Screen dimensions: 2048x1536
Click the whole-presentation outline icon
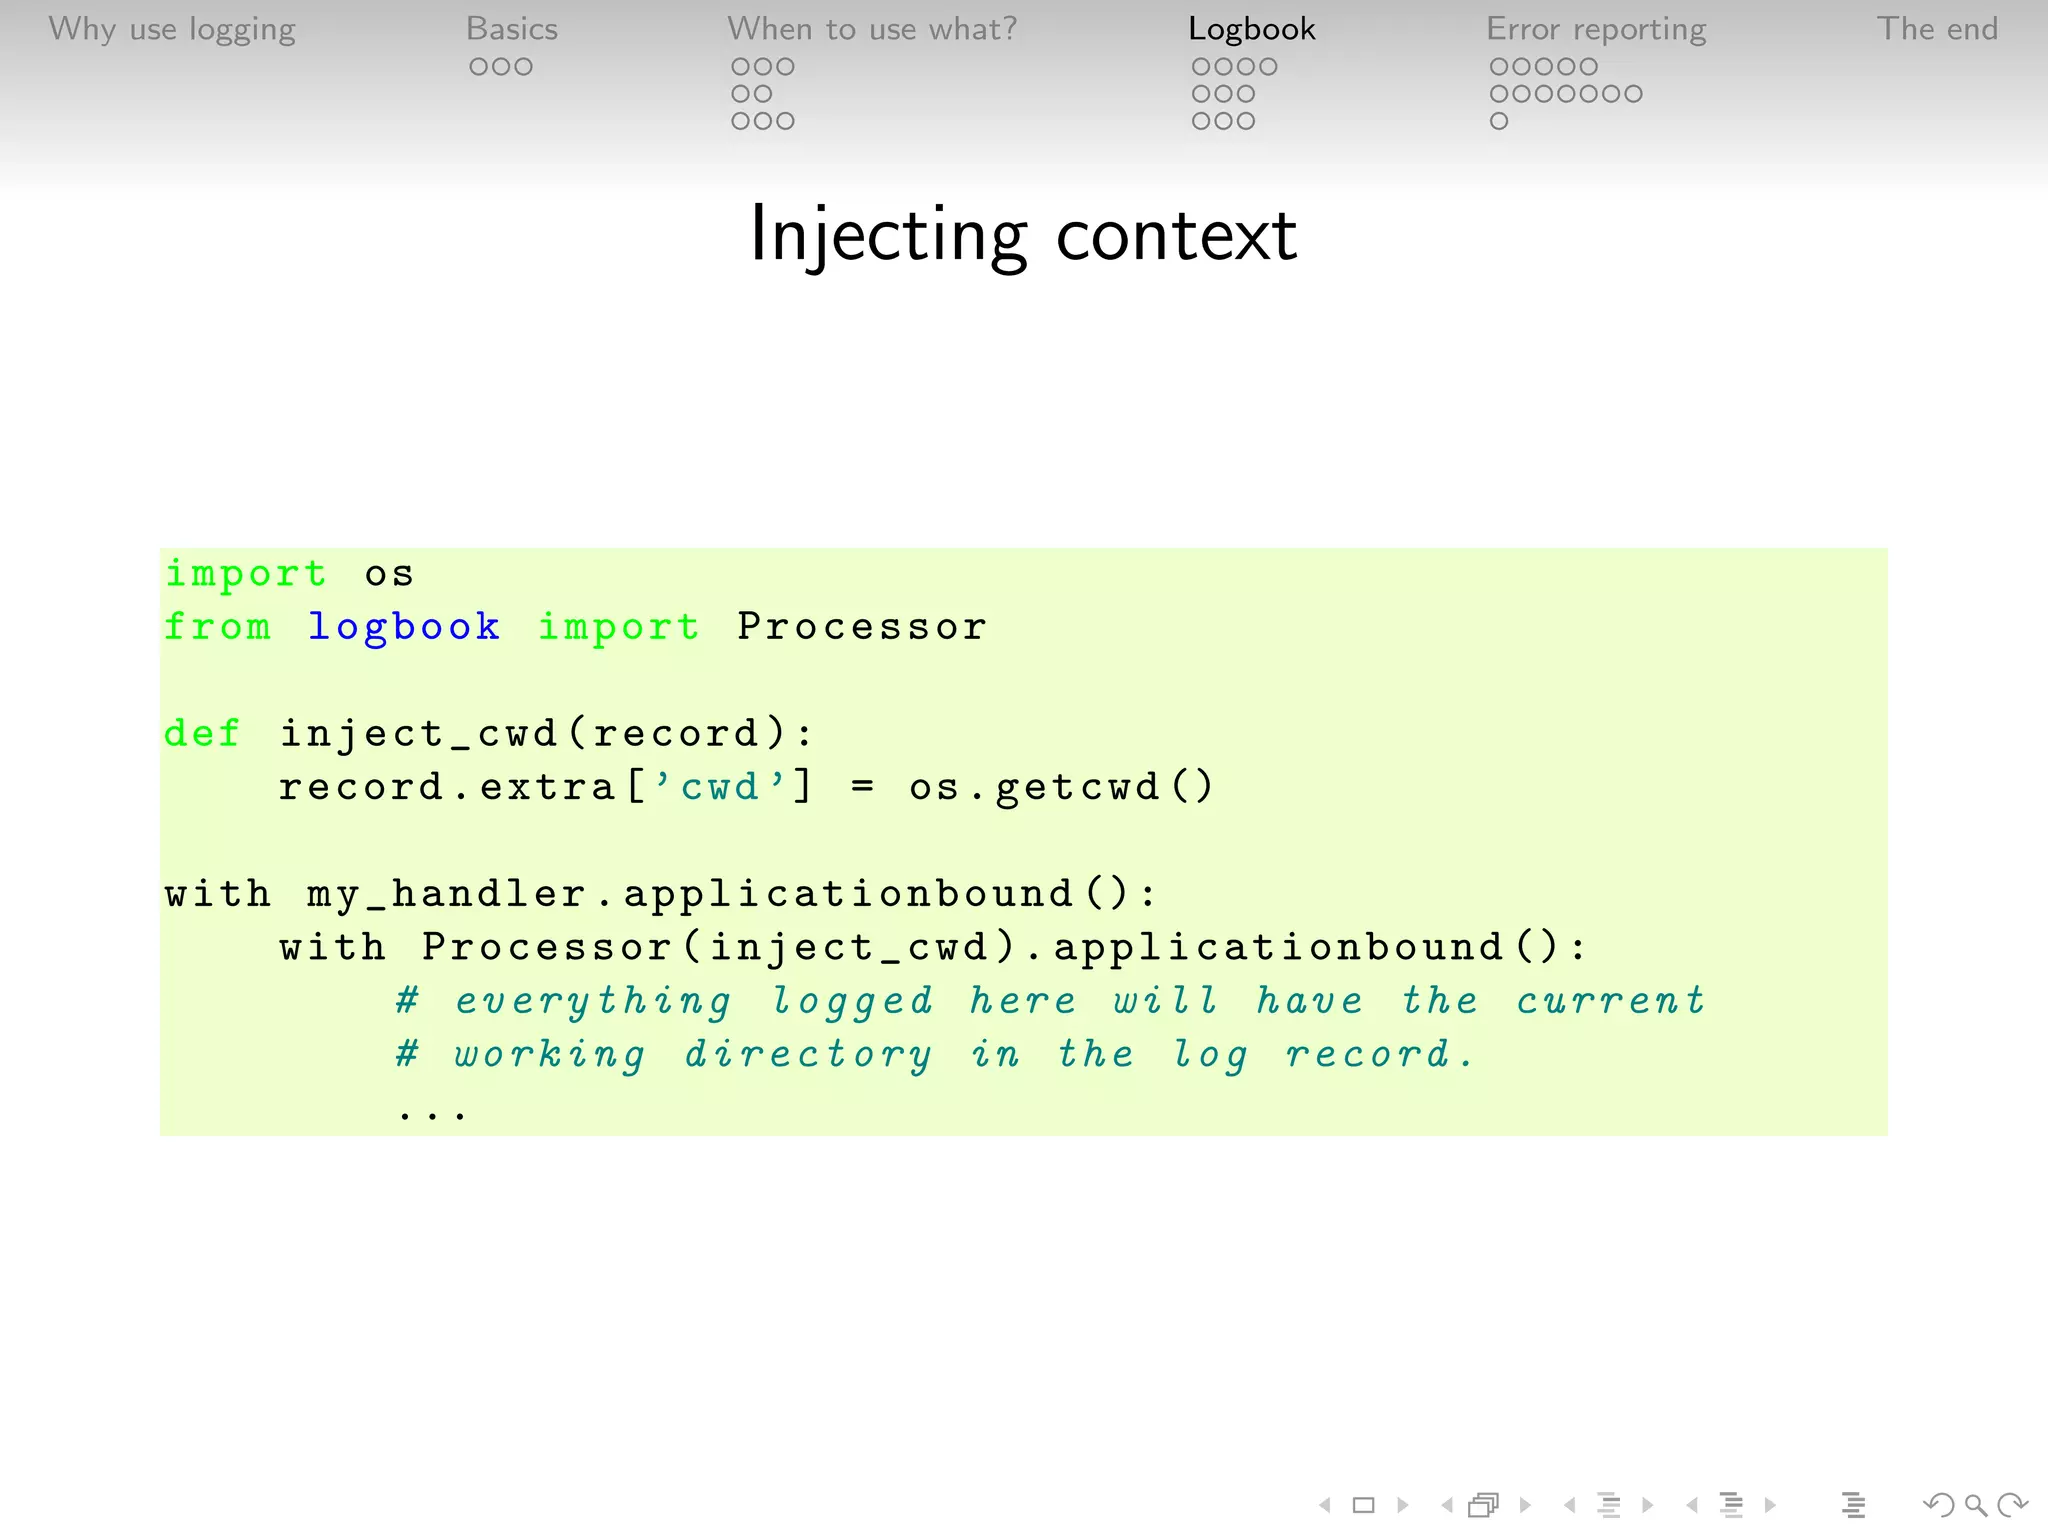coord(1853,1504)
